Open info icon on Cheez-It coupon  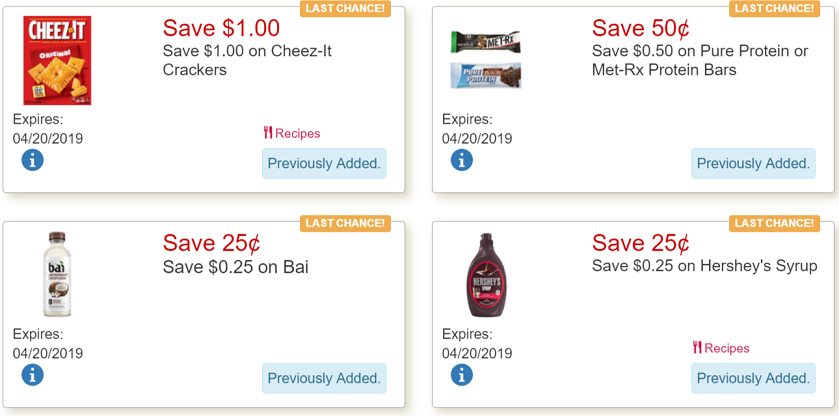pyautogui.click(x=32, y=160)
